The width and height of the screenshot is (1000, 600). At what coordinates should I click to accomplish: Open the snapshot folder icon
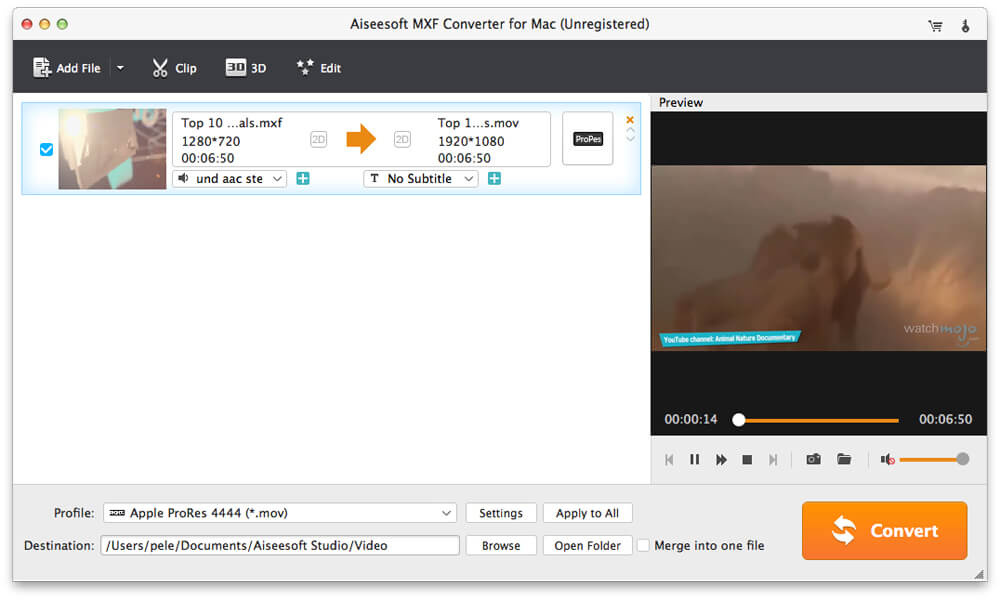click(x=844, y=459)
